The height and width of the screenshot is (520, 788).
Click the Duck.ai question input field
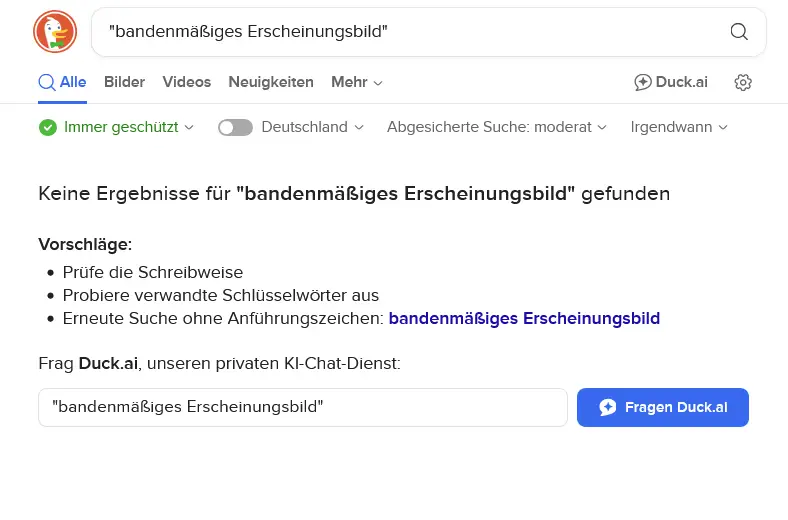(302, 408)
